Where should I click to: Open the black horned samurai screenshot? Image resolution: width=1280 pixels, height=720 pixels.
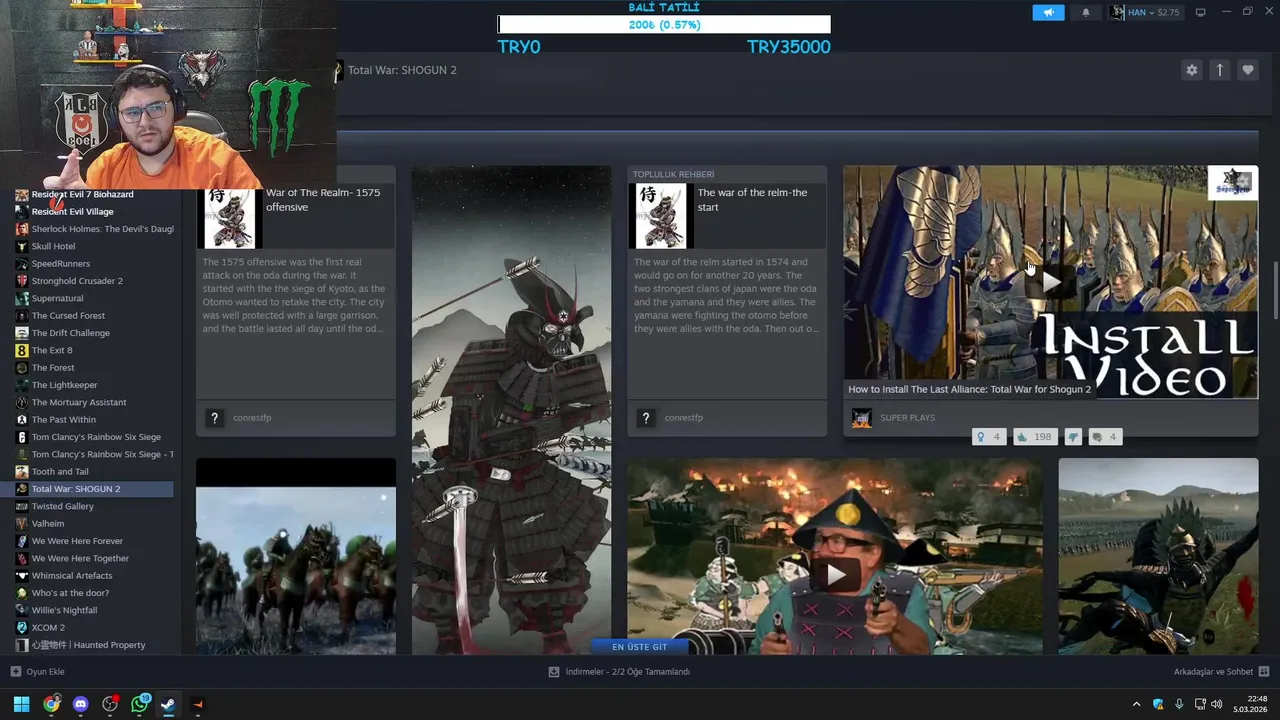tap(1158, 556)
